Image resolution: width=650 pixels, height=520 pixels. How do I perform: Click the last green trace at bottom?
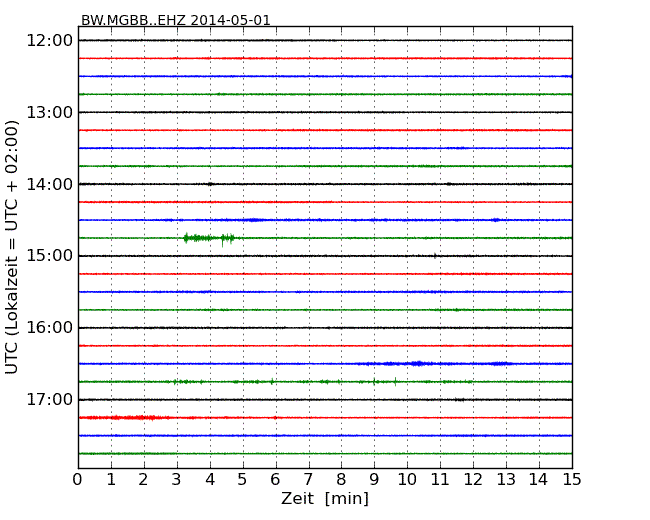[x=325, y=453]
